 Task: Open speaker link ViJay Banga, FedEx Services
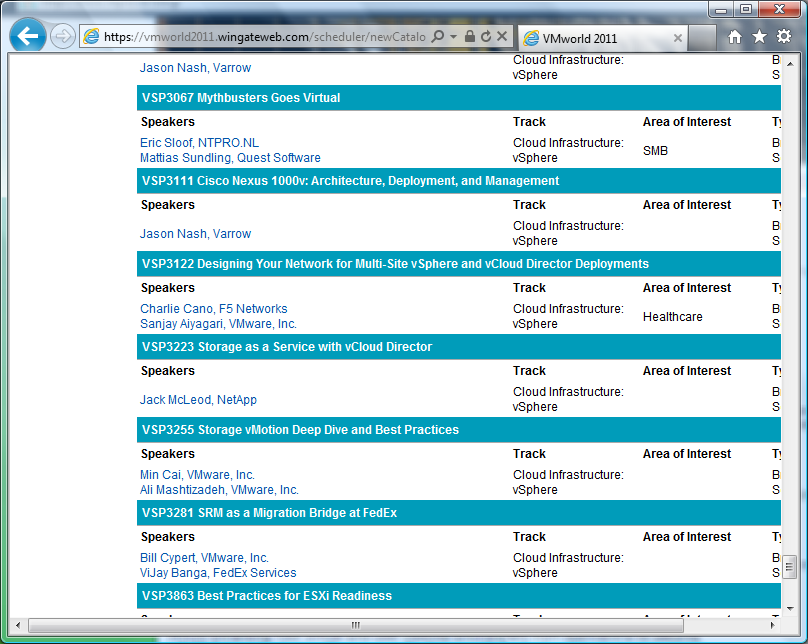click(218, 572)
